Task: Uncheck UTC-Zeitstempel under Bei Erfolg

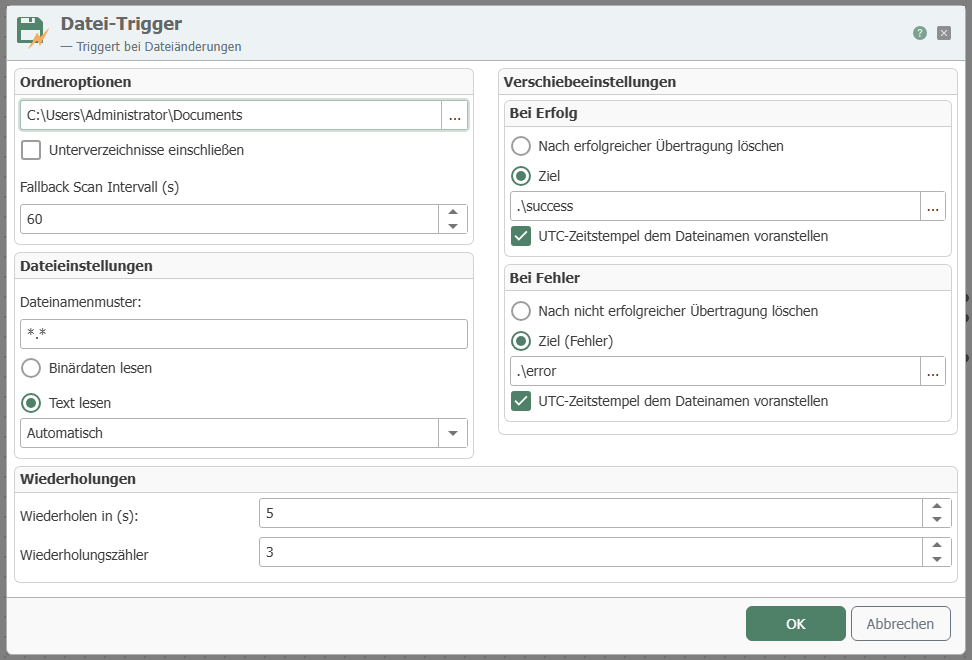Action: tap(521, 236)
